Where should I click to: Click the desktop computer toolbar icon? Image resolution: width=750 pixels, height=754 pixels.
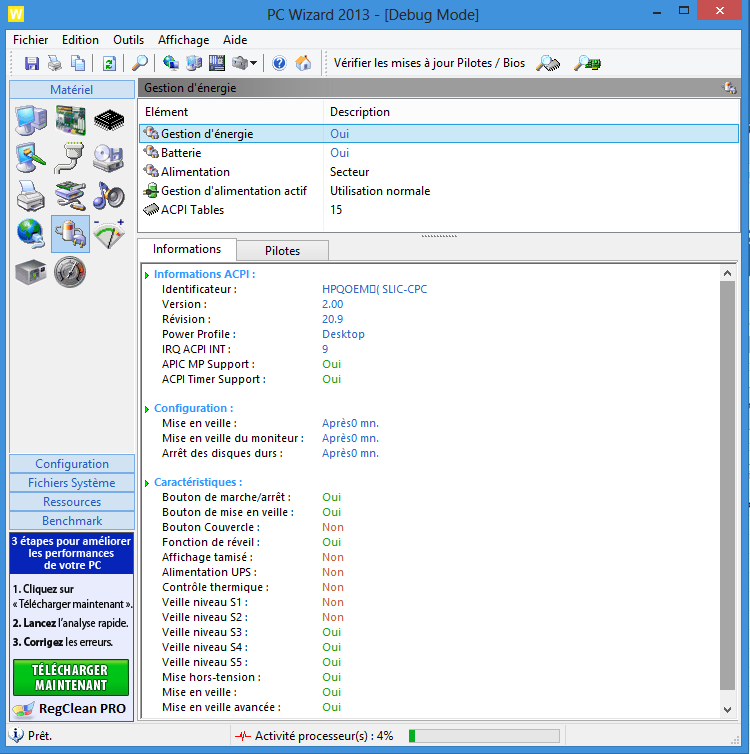[x=194, y=63]
